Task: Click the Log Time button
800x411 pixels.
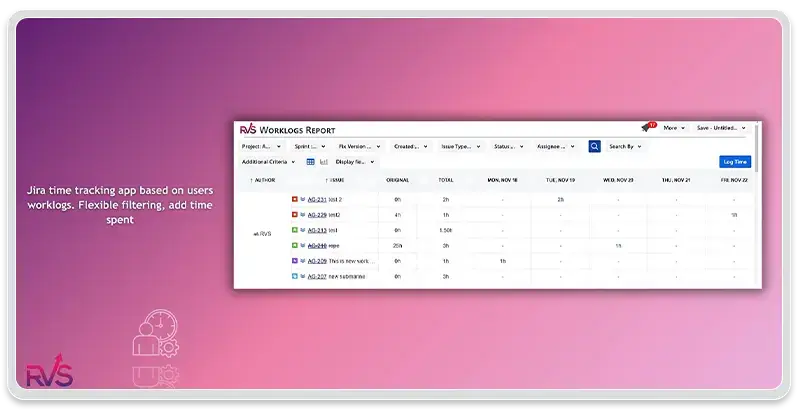Action: [735, 162]
